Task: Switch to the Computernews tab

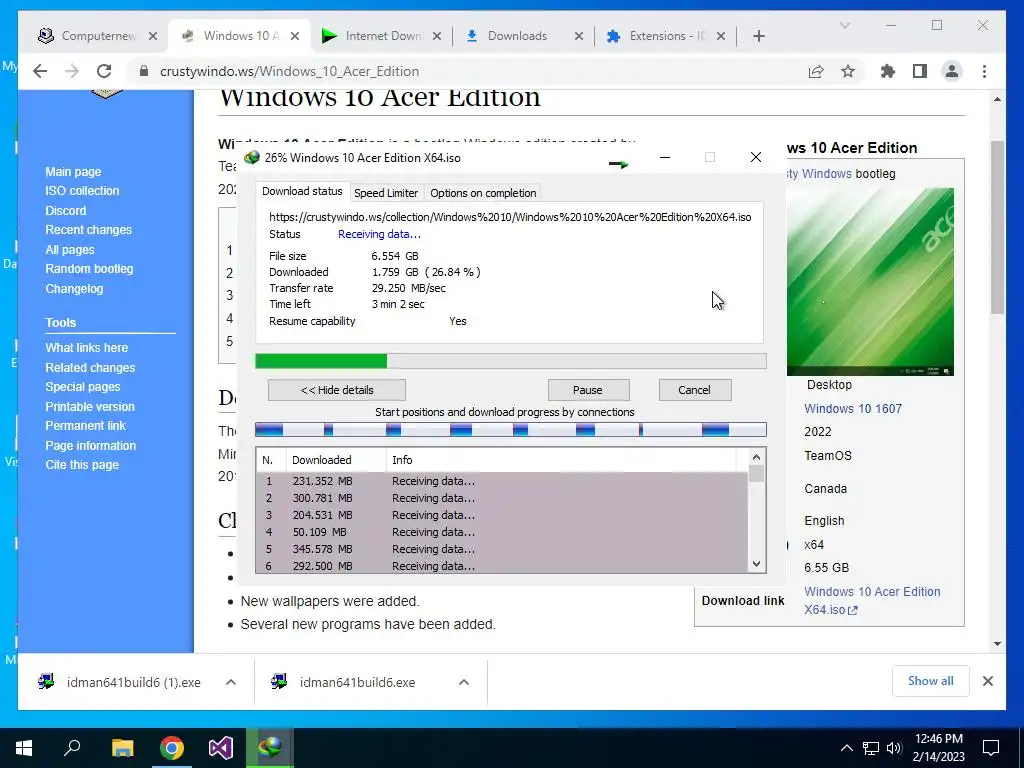Action: point(97,36)
